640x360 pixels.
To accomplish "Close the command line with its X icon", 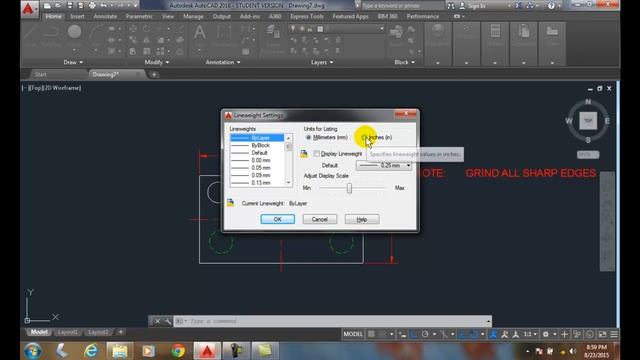I will [158, 321].
